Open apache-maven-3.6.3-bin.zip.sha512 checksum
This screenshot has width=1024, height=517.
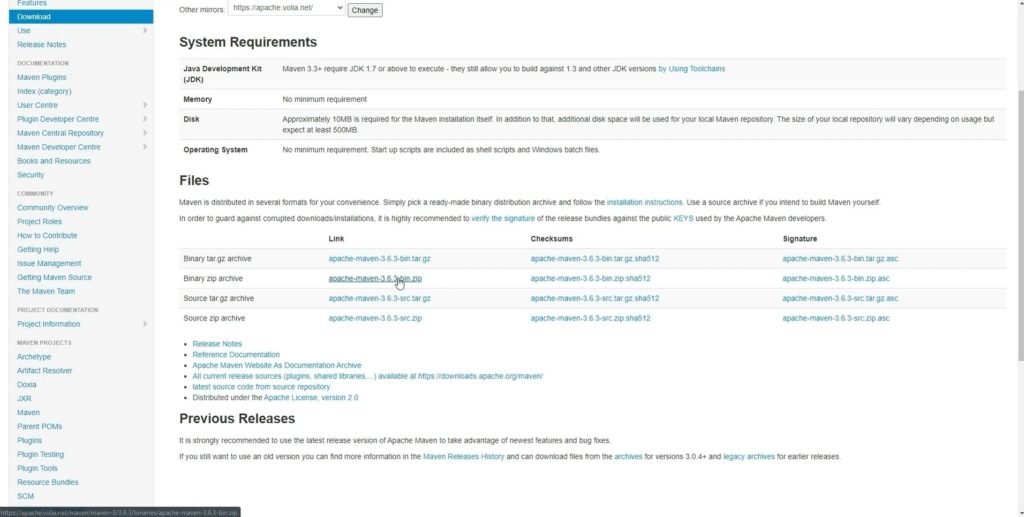pyautogui.click(x=590, y=279)
